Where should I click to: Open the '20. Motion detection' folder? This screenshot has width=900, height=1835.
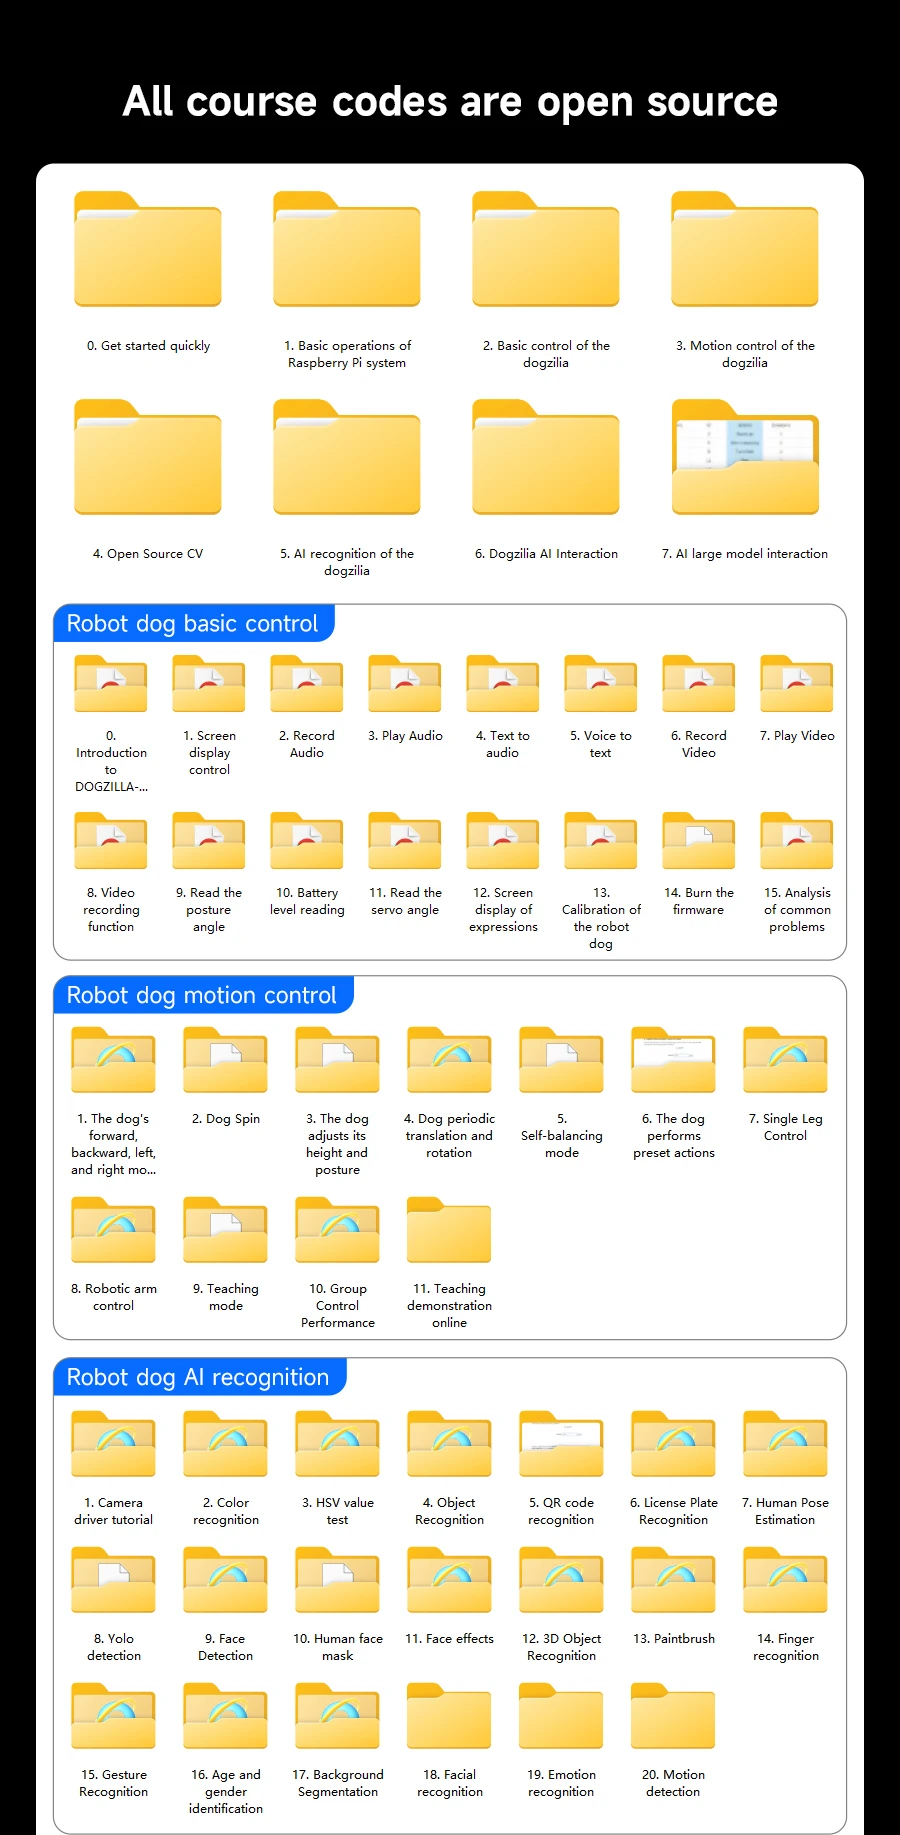point(674,1717)
